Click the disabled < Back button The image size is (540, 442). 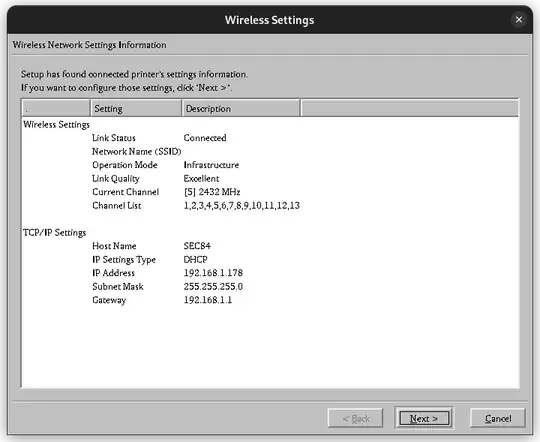click(x=355, y=418)
